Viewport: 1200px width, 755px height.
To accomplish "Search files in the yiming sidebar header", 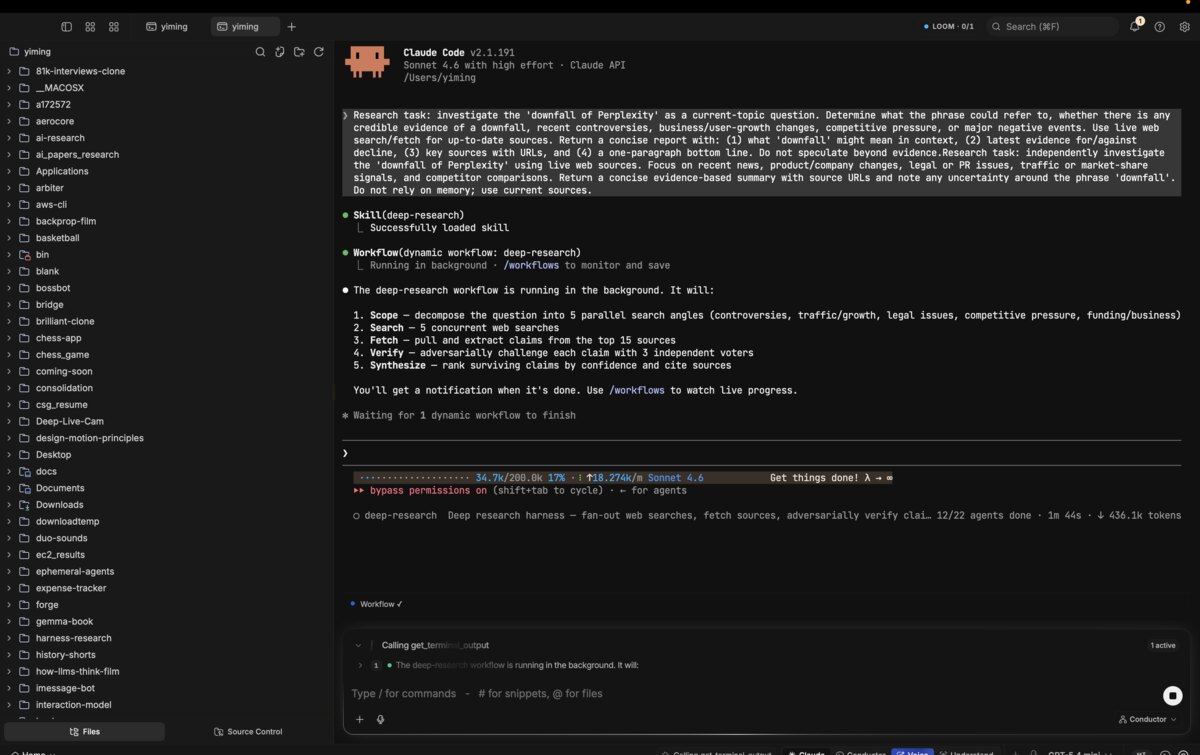I will tap(260, 51).
